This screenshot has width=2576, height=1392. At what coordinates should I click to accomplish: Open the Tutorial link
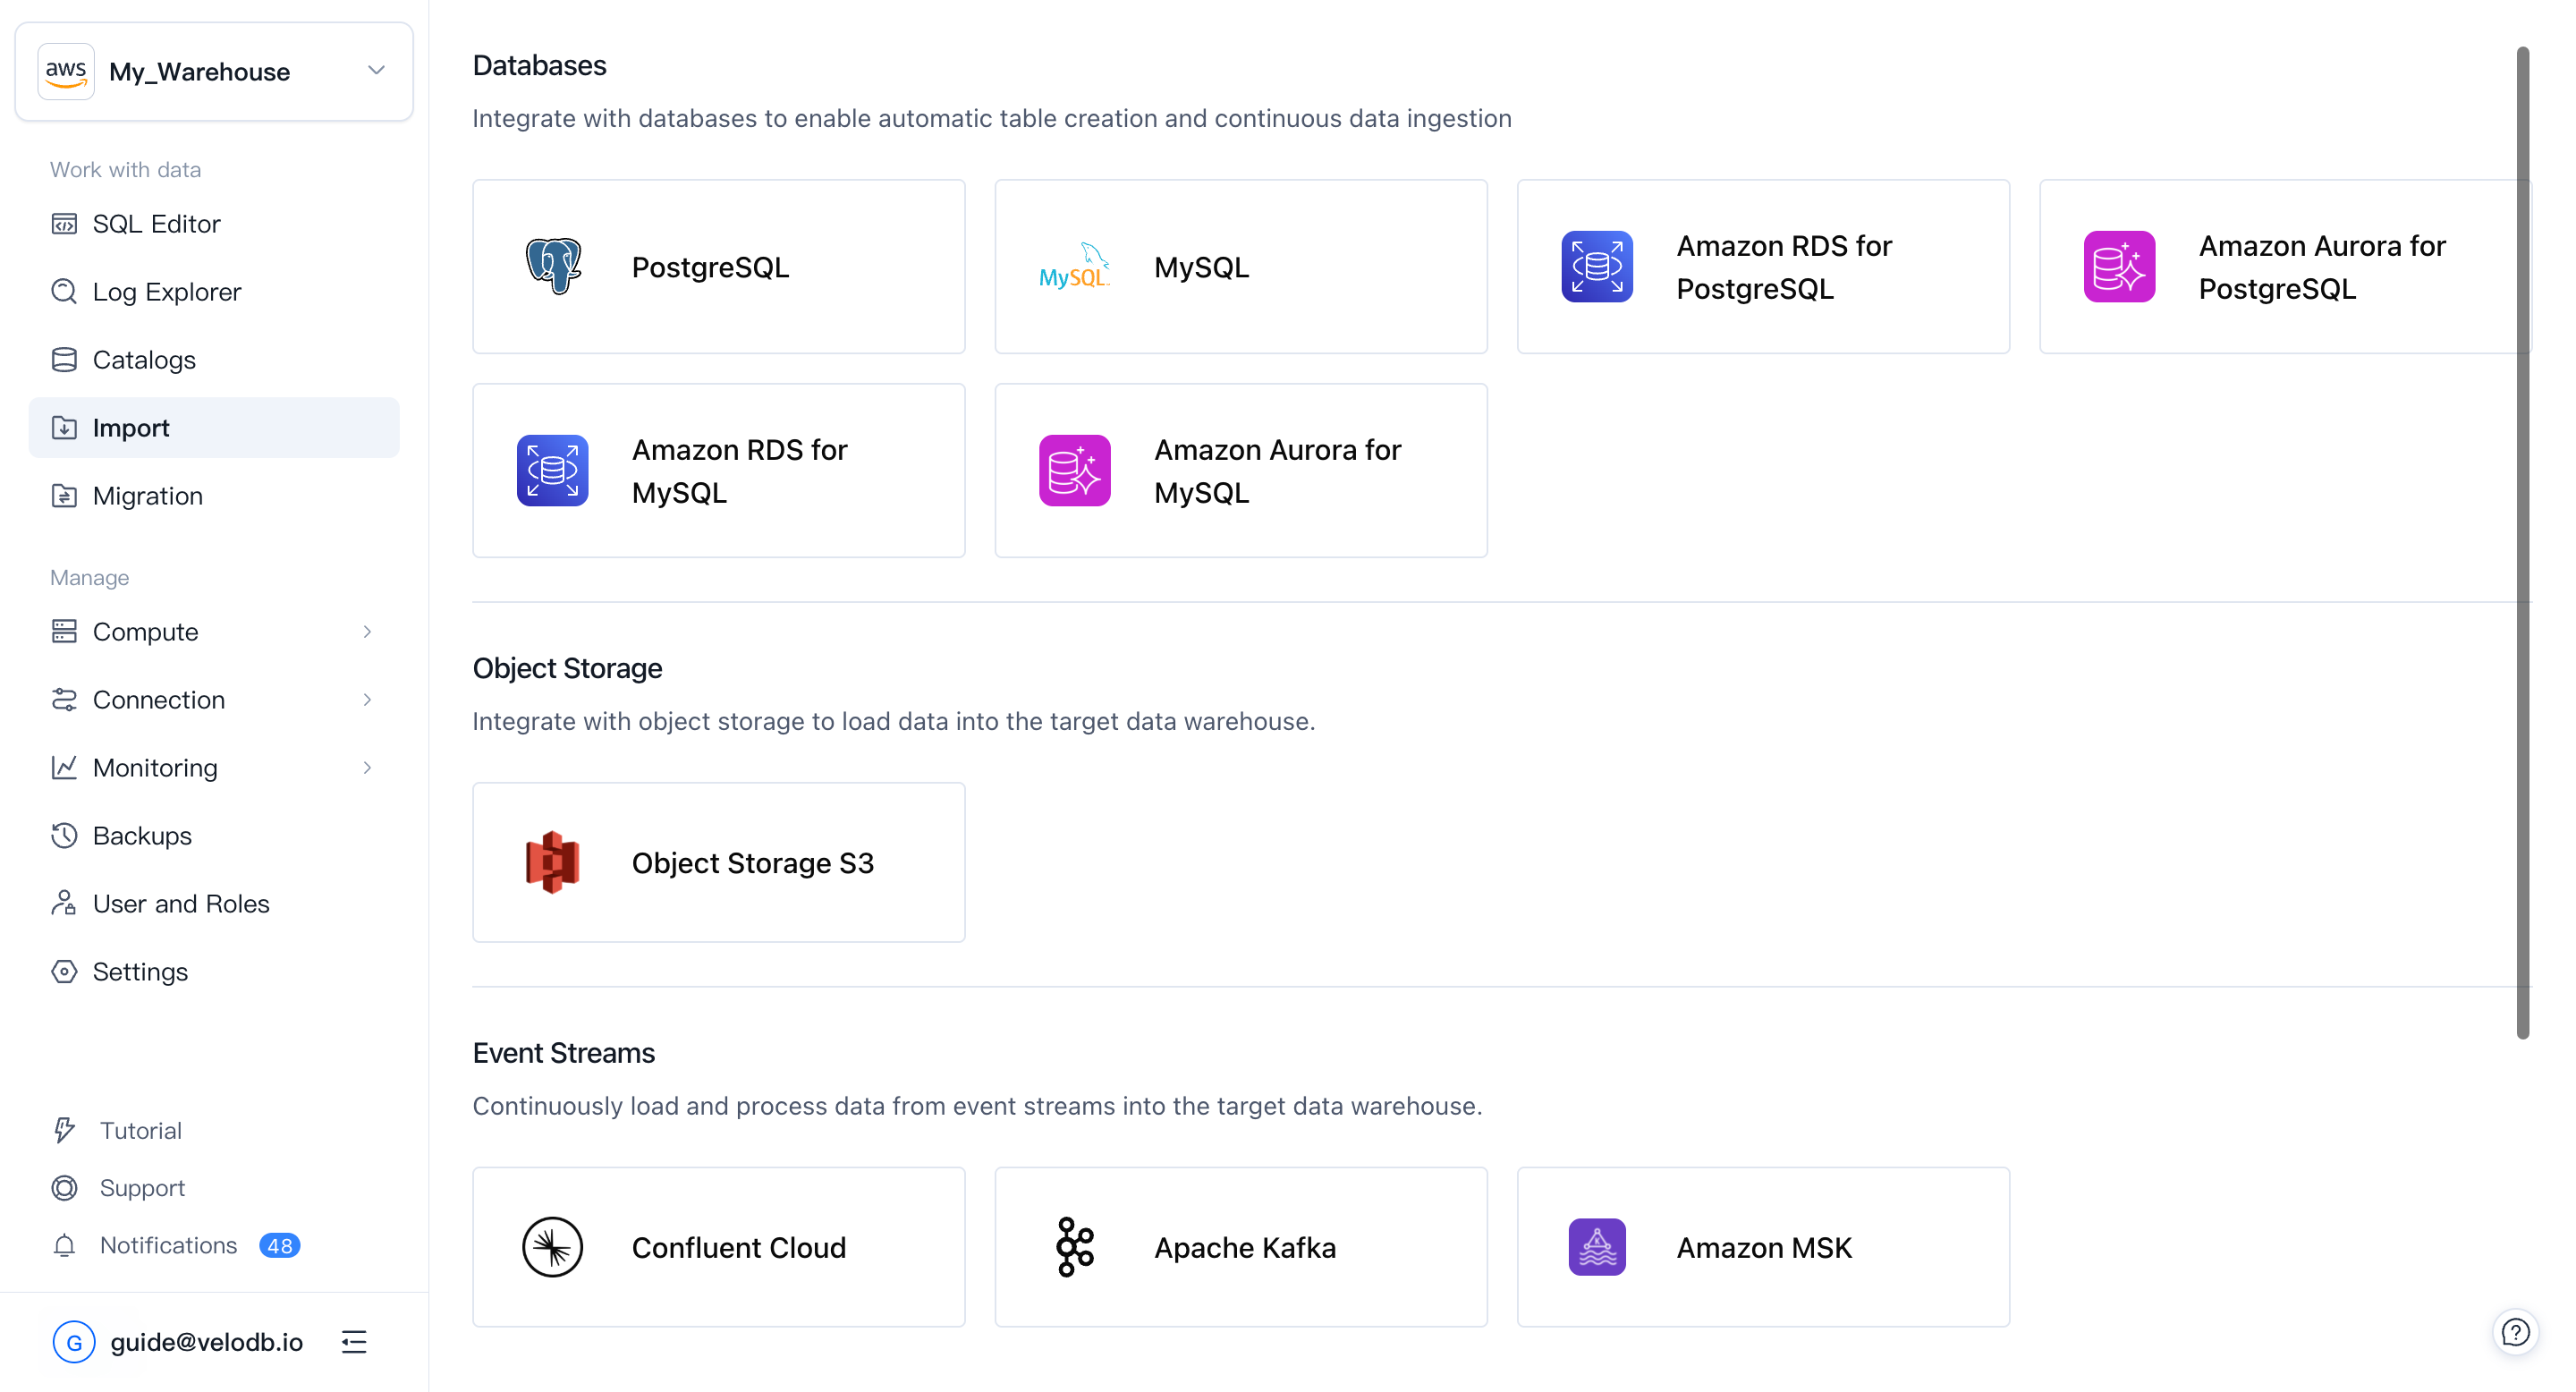[140, 1130]
